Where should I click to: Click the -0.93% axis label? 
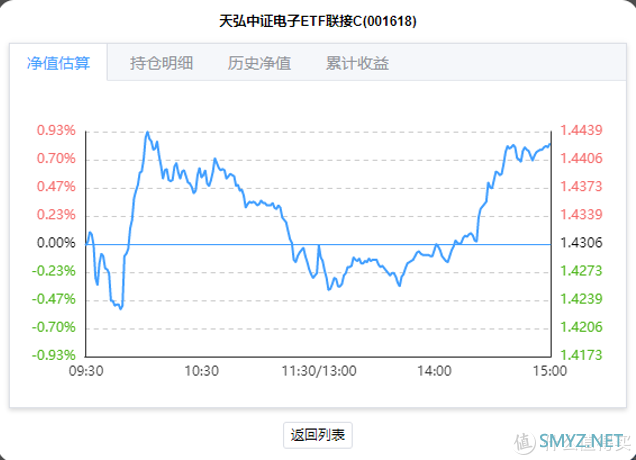pos(54,355)
